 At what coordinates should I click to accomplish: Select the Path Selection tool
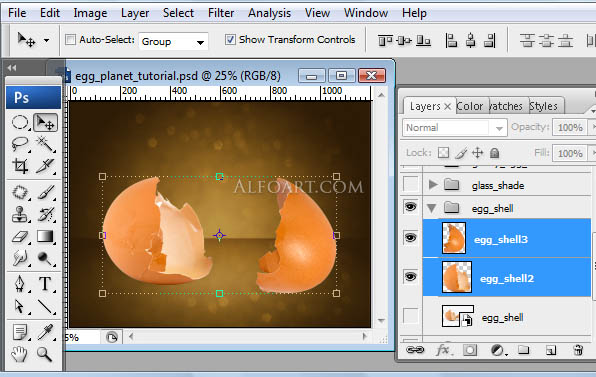tap(20, 306)
